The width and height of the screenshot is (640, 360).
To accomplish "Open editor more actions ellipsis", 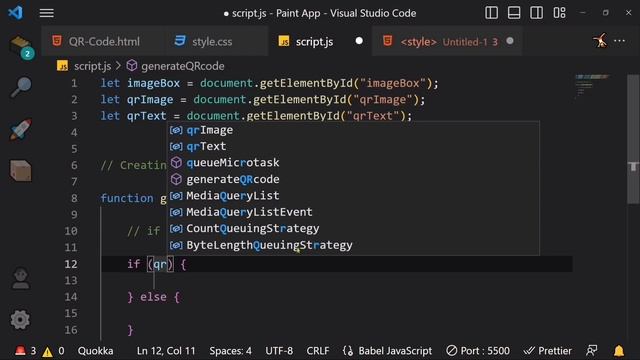I will (x=620, y=41).
